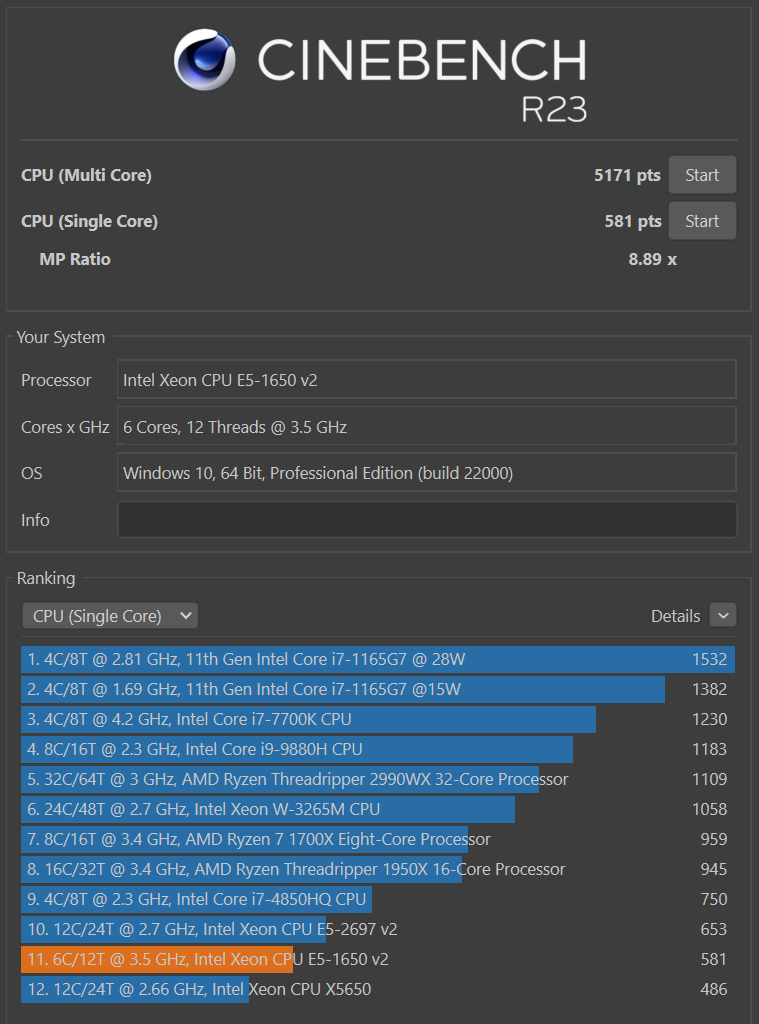The height and width of the screenshot is (1024, 759).
Task: Click the OS field showing Windows 10
Action: 427,473
